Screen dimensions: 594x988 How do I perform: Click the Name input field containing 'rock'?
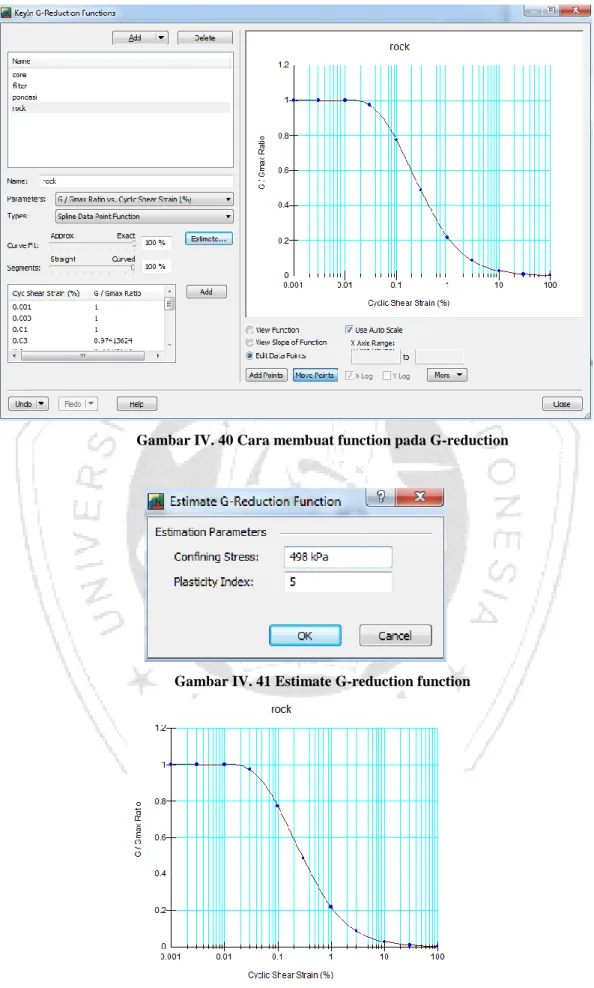(x=136, y=181)
